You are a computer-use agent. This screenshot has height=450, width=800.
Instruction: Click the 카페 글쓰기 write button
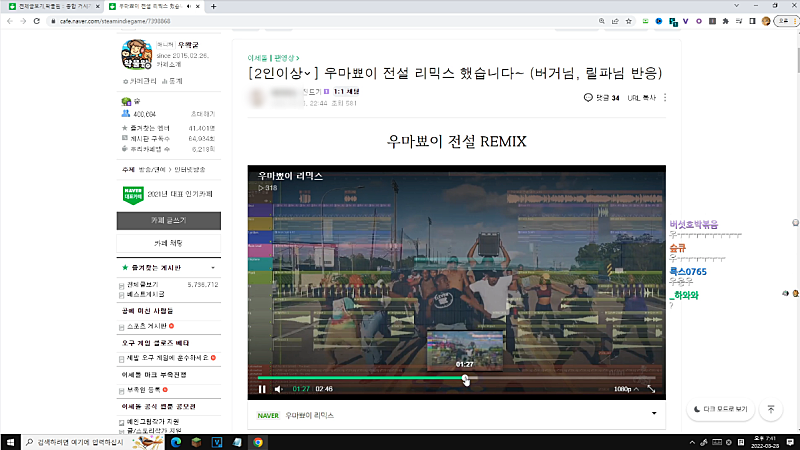click(x=169, y=220)
